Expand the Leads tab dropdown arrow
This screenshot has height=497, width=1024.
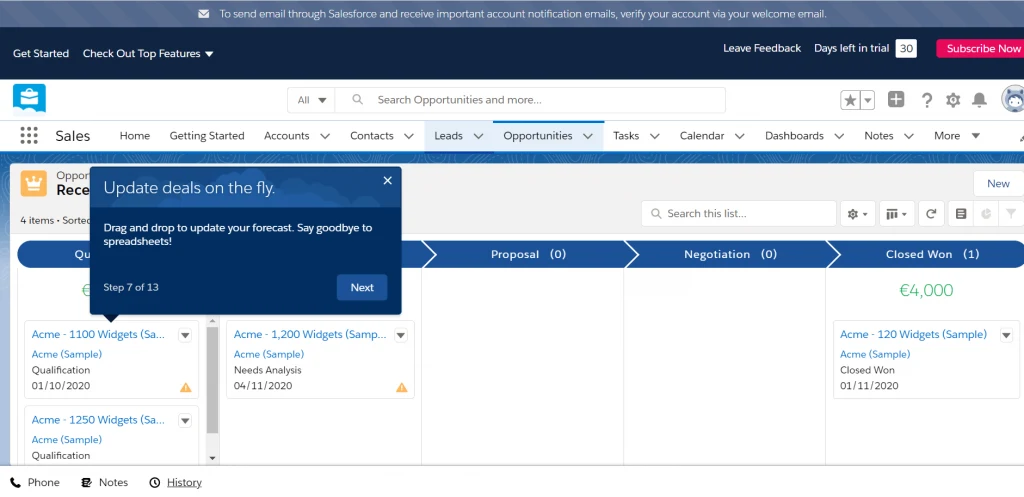(478, 136)
